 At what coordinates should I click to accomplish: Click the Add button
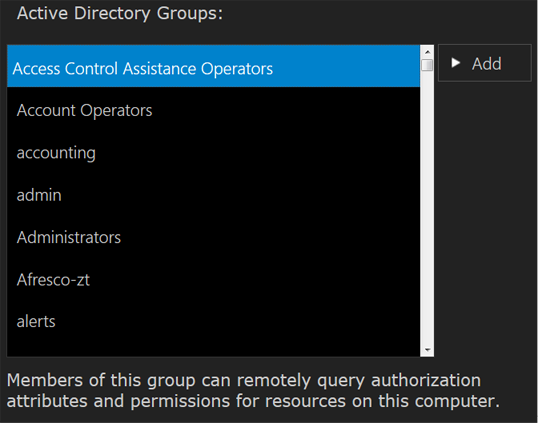484,63
